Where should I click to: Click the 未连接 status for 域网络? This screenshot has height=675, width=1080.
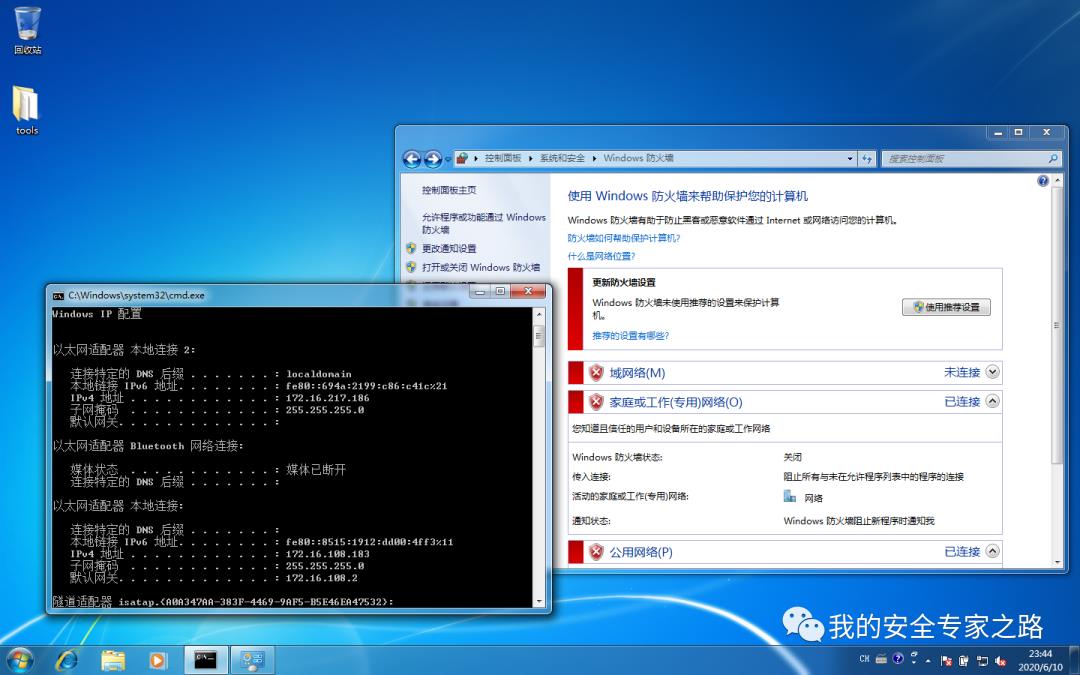coord(962,373)
